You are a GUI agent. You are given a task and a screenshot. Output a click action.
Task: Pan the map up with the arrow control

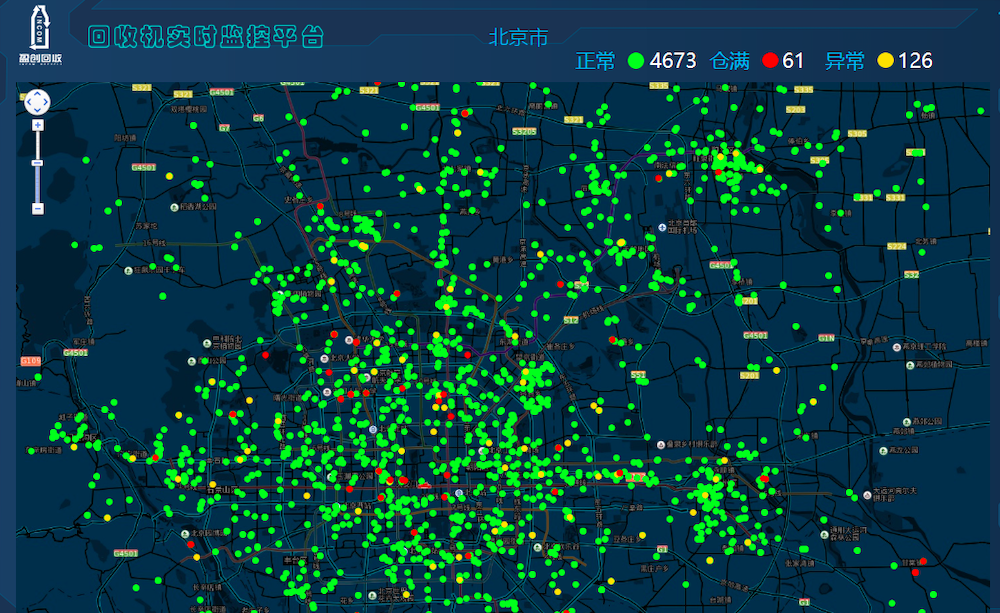coord(37,94)
